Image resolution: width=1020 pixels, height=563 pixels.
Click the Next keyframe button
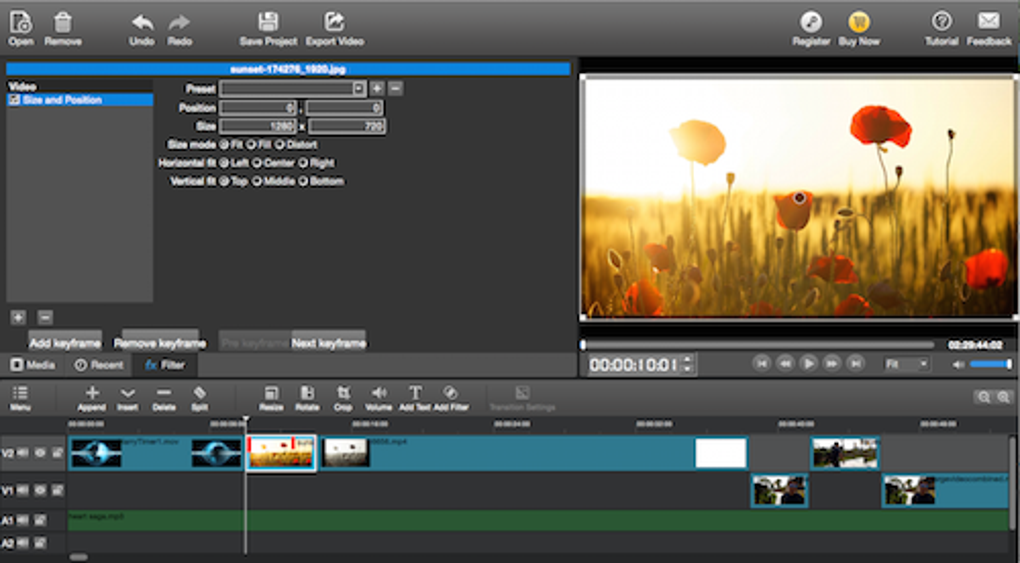[328, 342]
